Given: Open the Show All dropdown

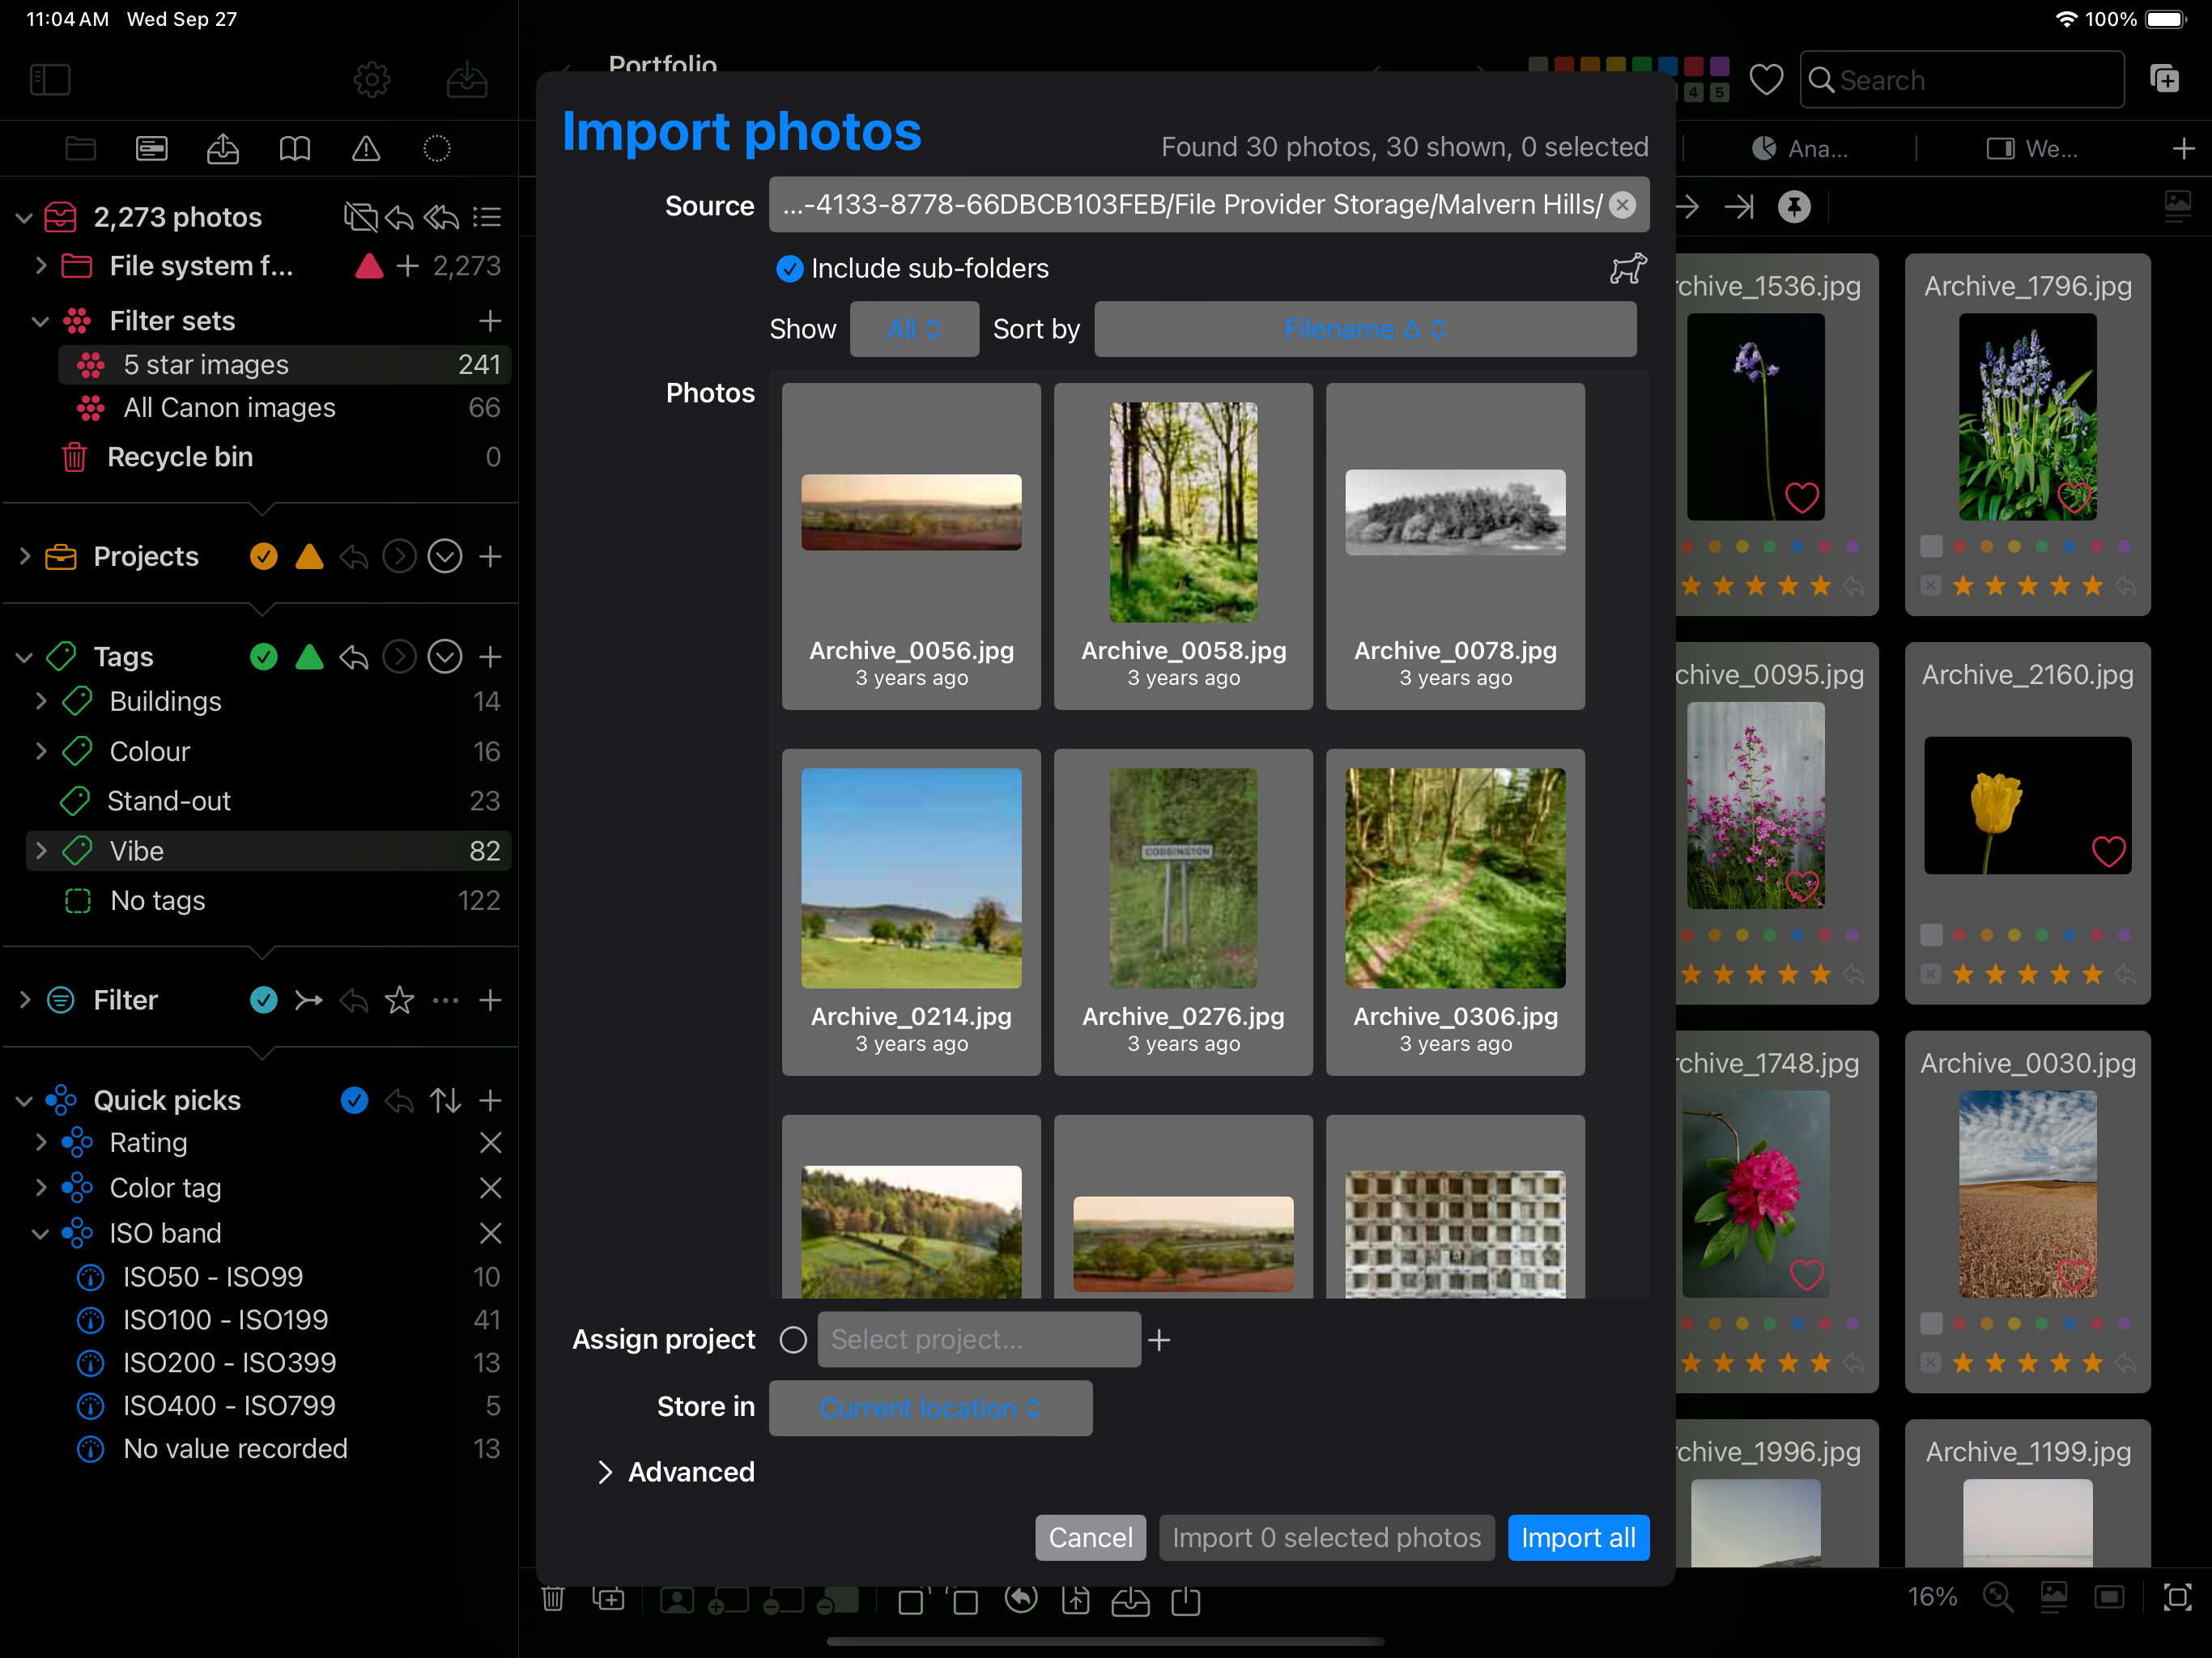Looking at the screenshot, I should pos(914,329).
